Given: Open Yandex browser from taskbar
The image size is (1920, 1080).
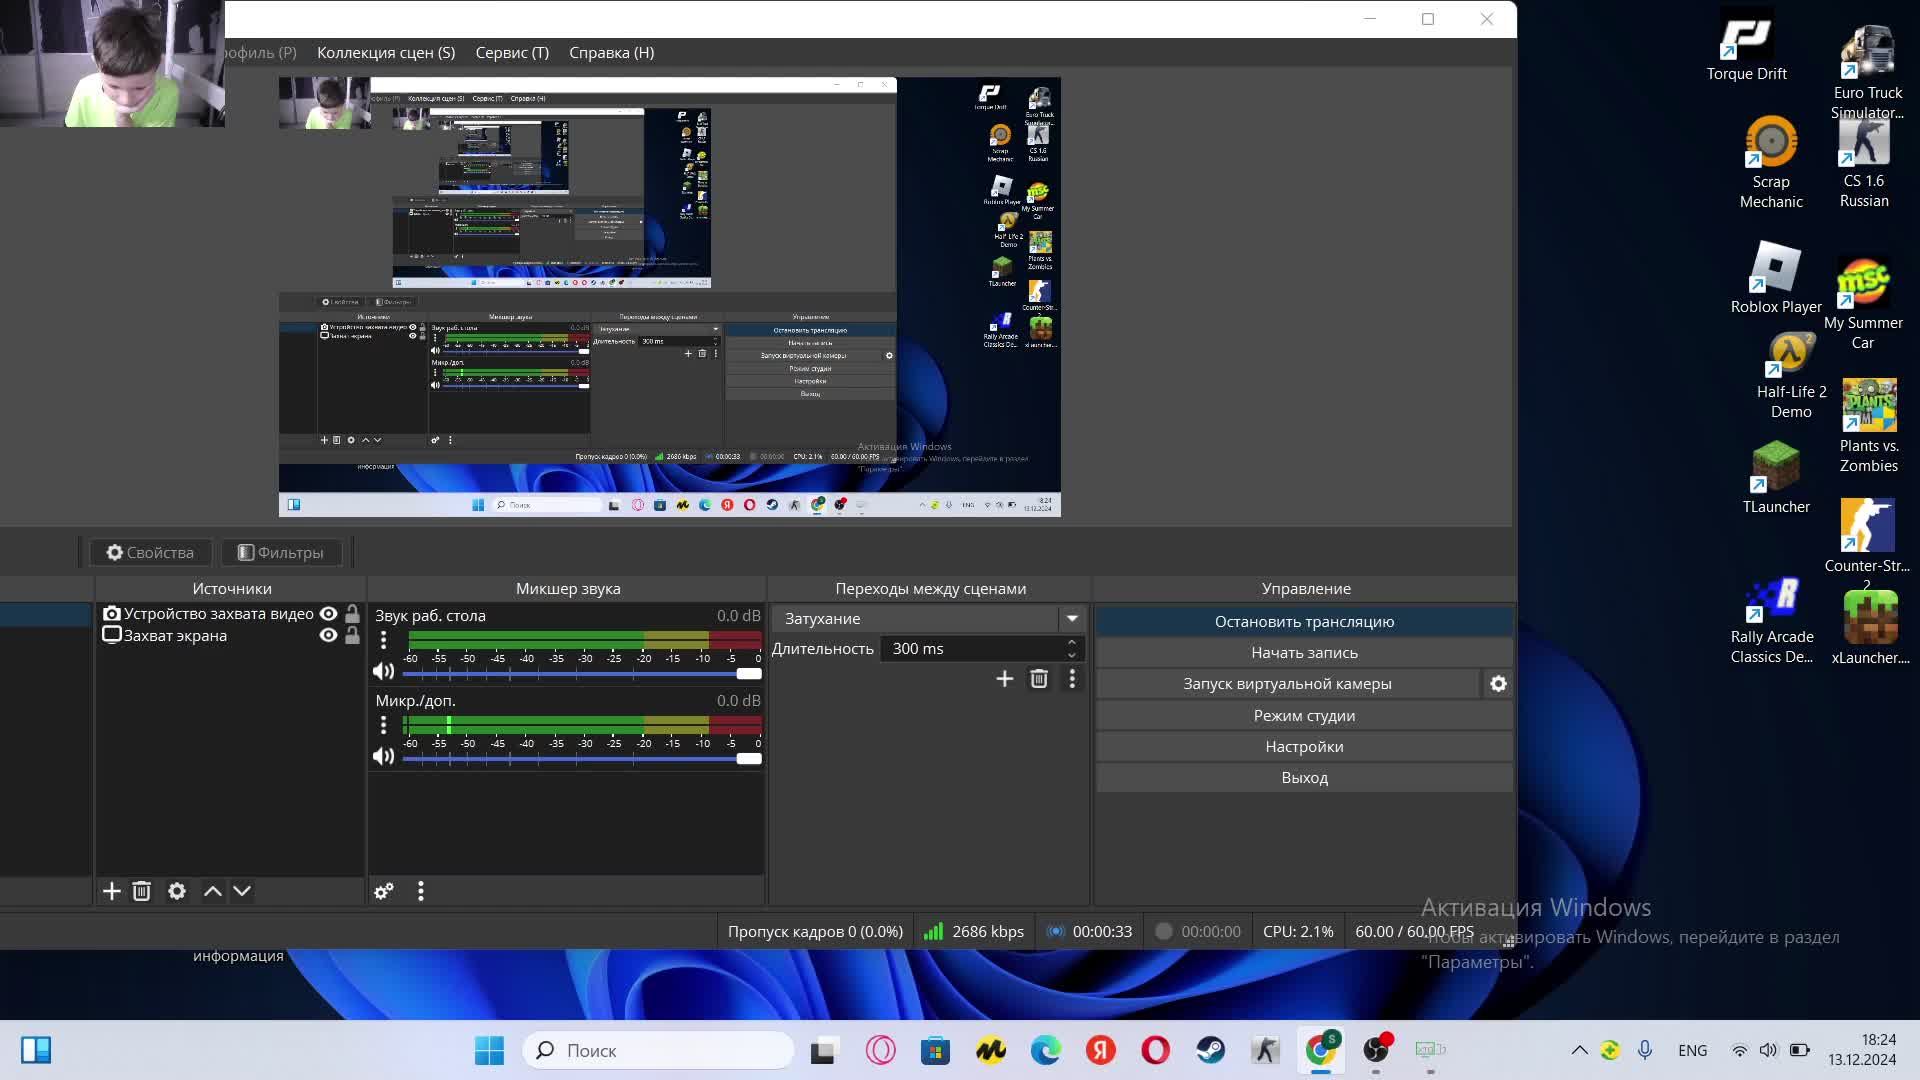Looking at the screenshot, I should click(1101, 1050).
